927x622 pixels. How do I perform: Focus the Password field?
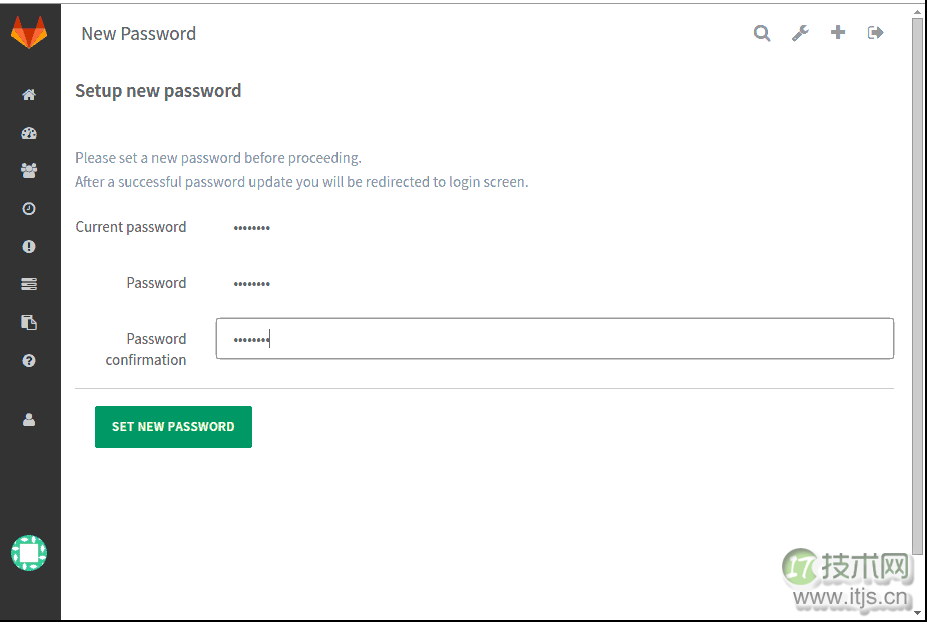(555, 283)
